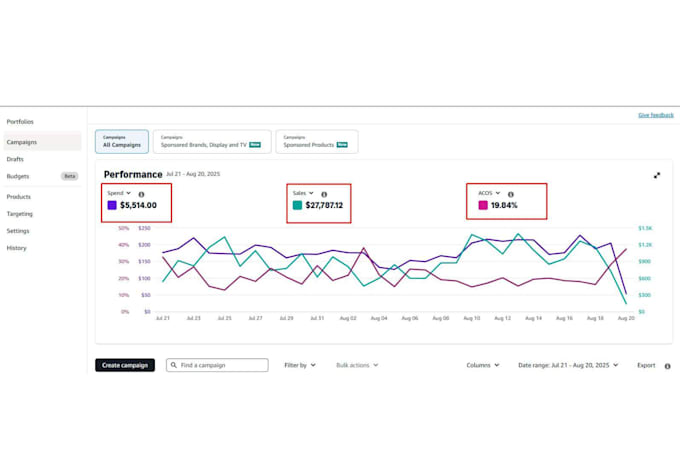View History in the sidebar

pyautogui.click(x=16, y=248)
